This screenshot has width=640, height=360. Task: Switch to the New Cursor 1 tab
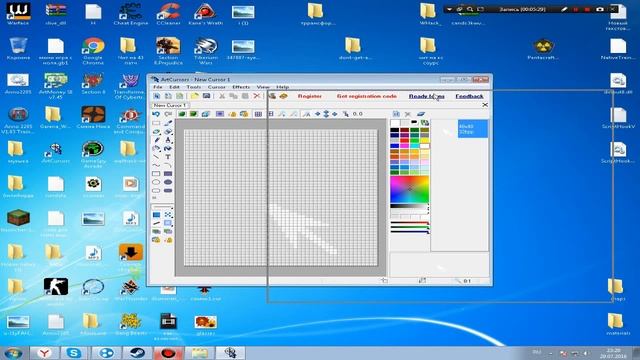170,105
